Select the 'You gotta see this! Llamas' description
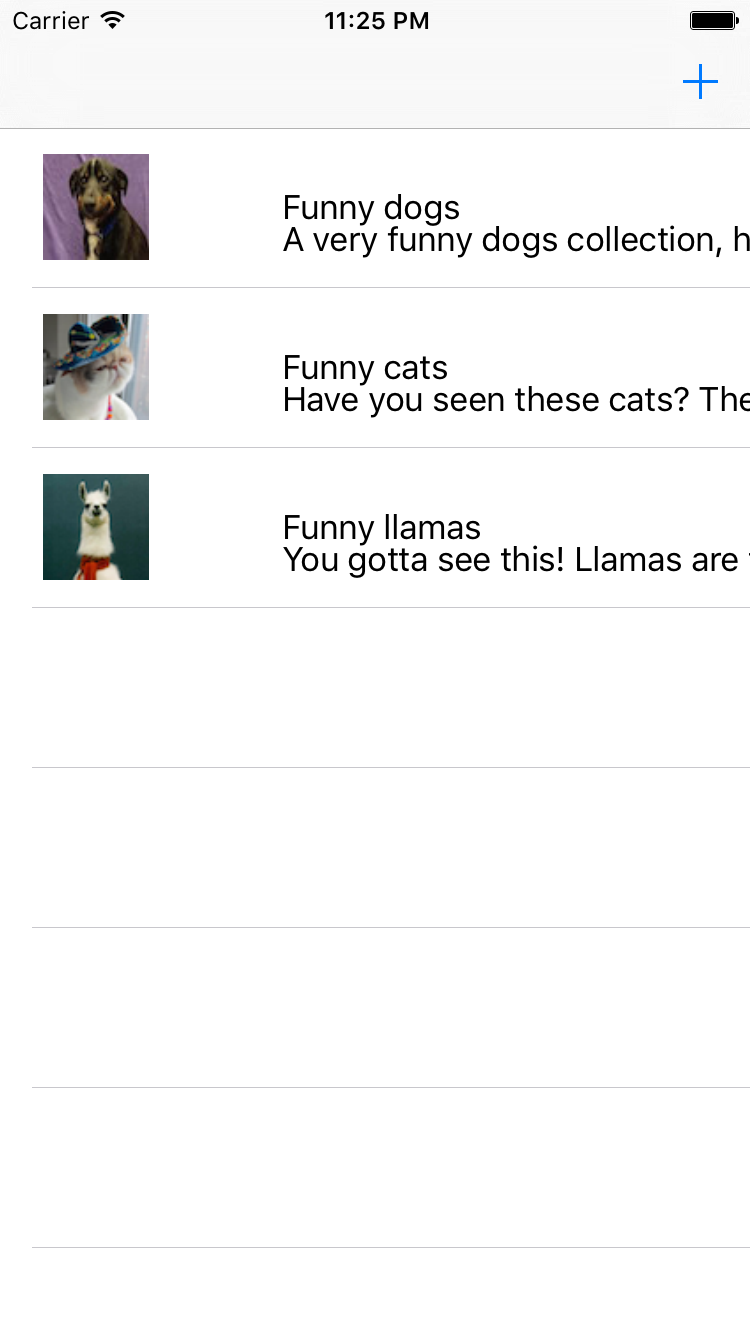The image size is (750, 1334). tap(515, 561)
